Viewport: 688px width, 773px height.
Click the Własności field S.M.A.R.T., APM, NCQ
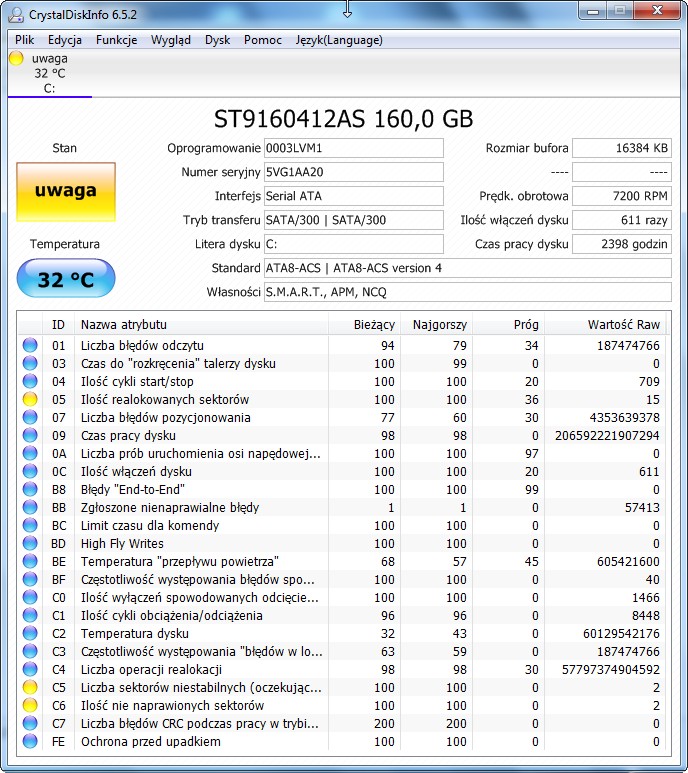[468, 292]
